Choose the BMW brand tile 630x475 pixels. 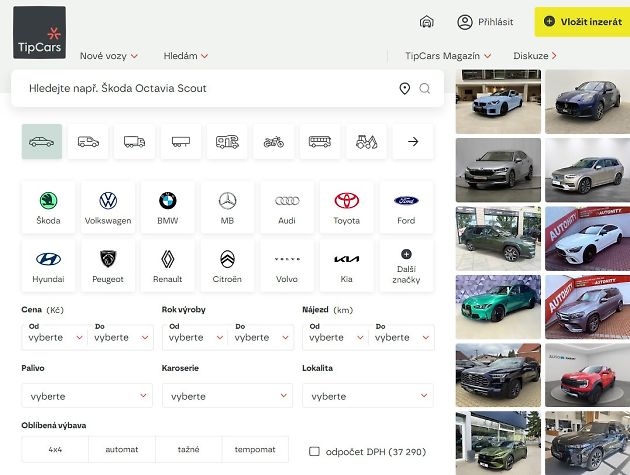coord(168,207)
